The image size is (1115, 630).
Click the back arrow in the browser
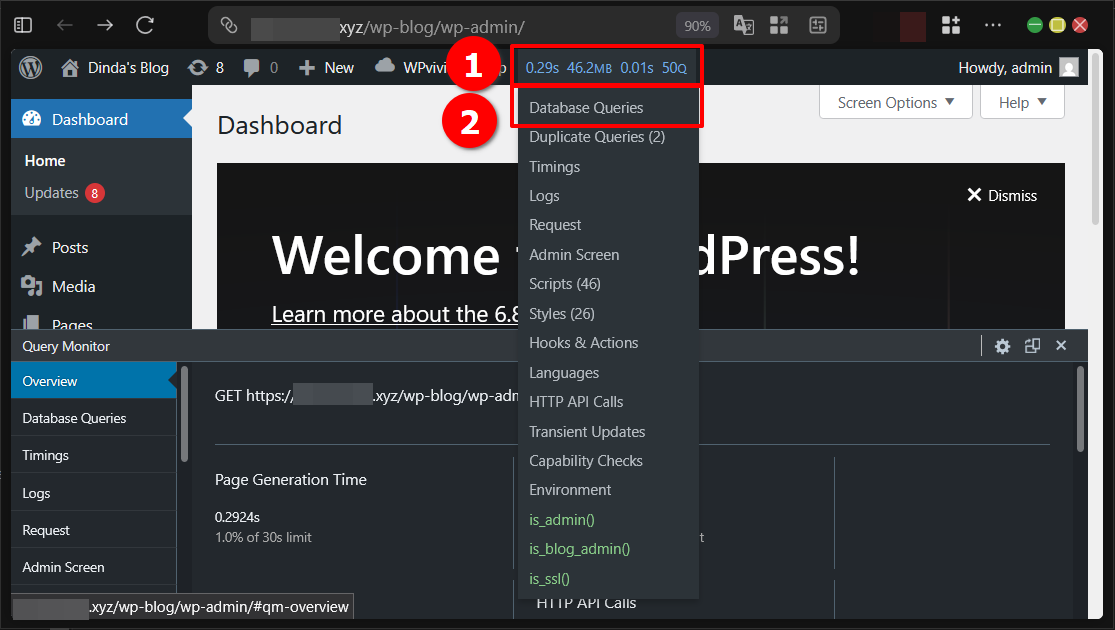[x=64, y=24]
